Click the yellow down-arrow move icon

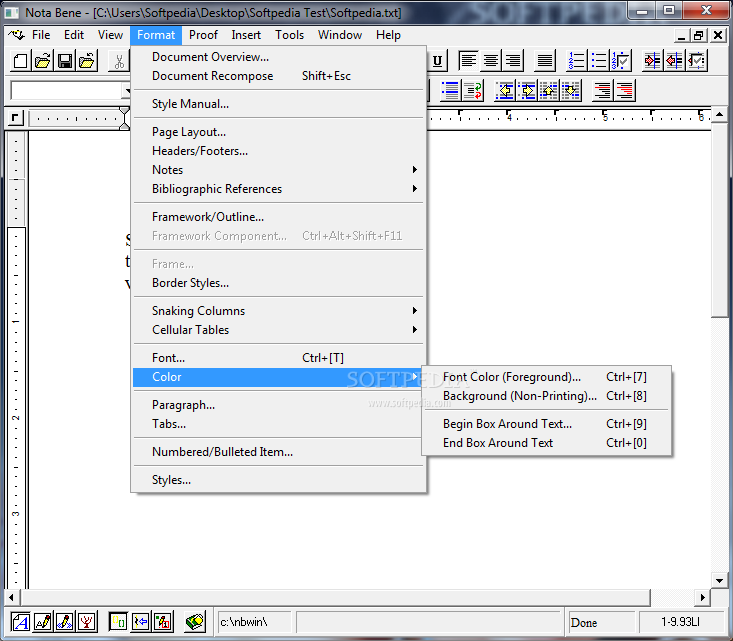click(571, 90)
